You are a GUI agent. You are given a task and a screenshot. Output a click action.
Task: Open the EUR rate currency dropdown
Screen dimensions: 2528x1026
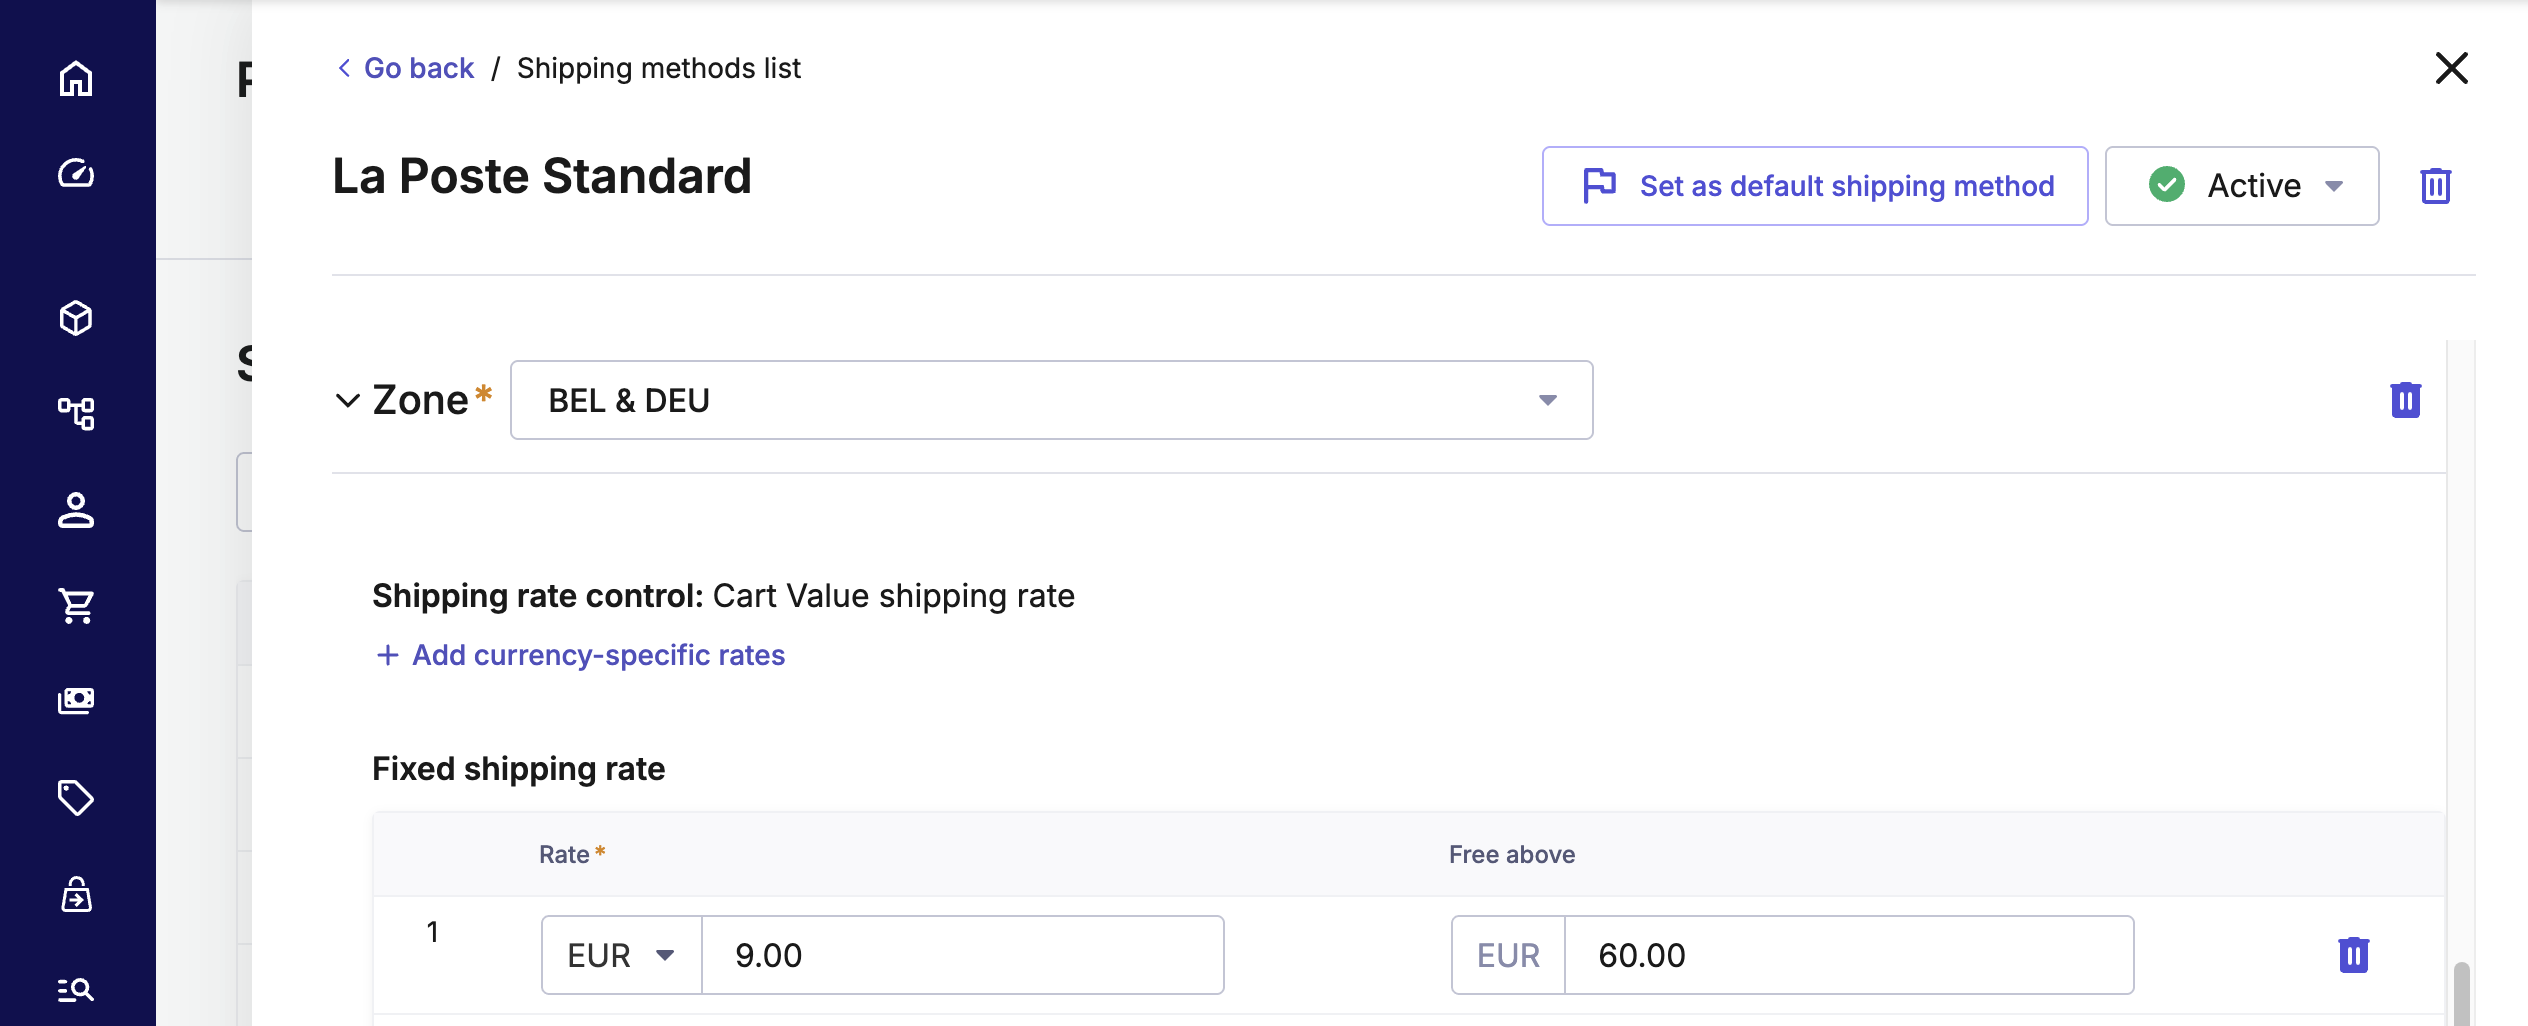(621, 955)
